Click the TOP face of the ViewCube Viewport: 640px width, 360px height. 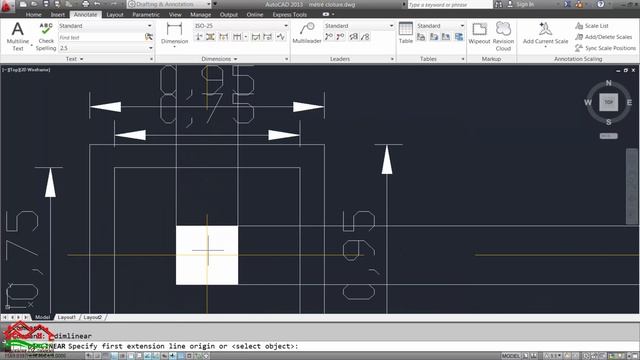click(609, 102)
